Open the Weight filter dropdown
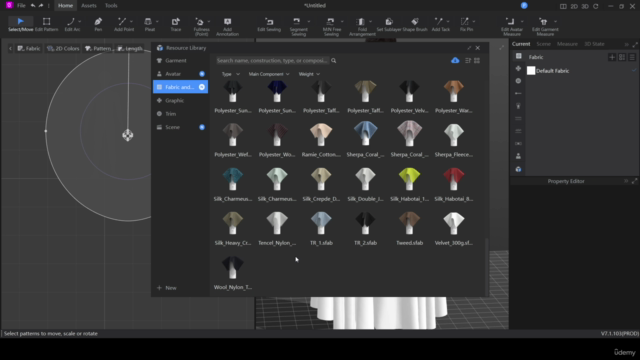This screenshot has width=640, height=360. pyautogui.click(x=309, y=74)
